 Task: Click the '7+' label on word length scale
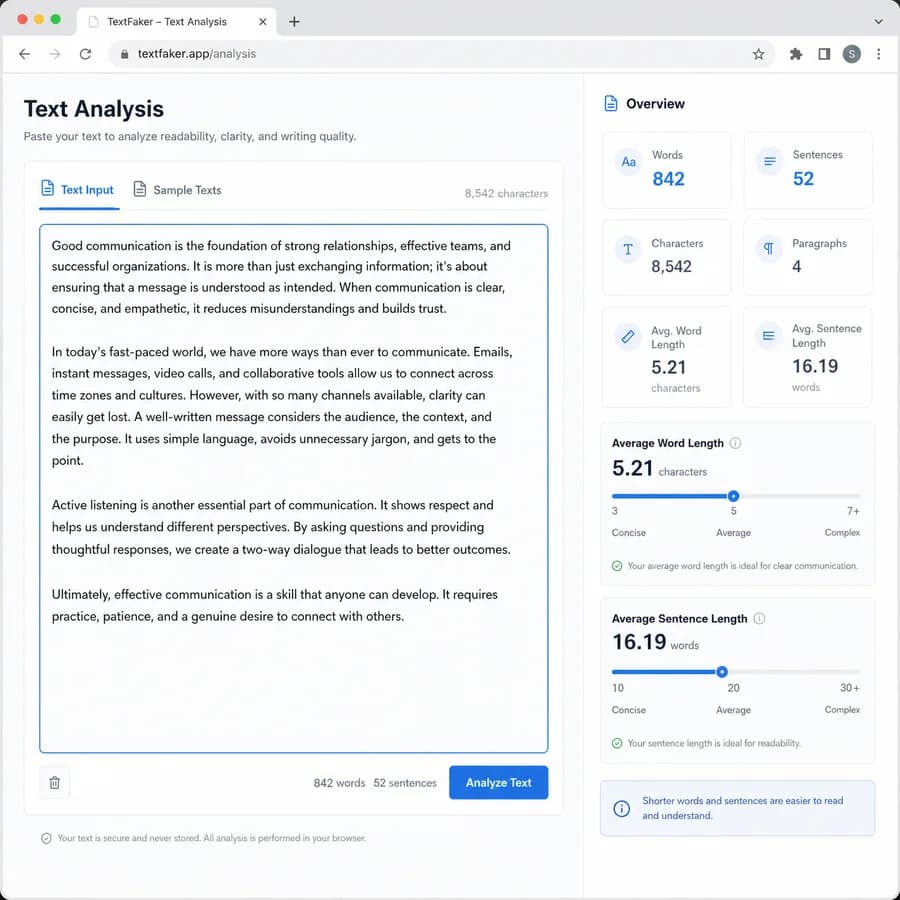[853, 511]
